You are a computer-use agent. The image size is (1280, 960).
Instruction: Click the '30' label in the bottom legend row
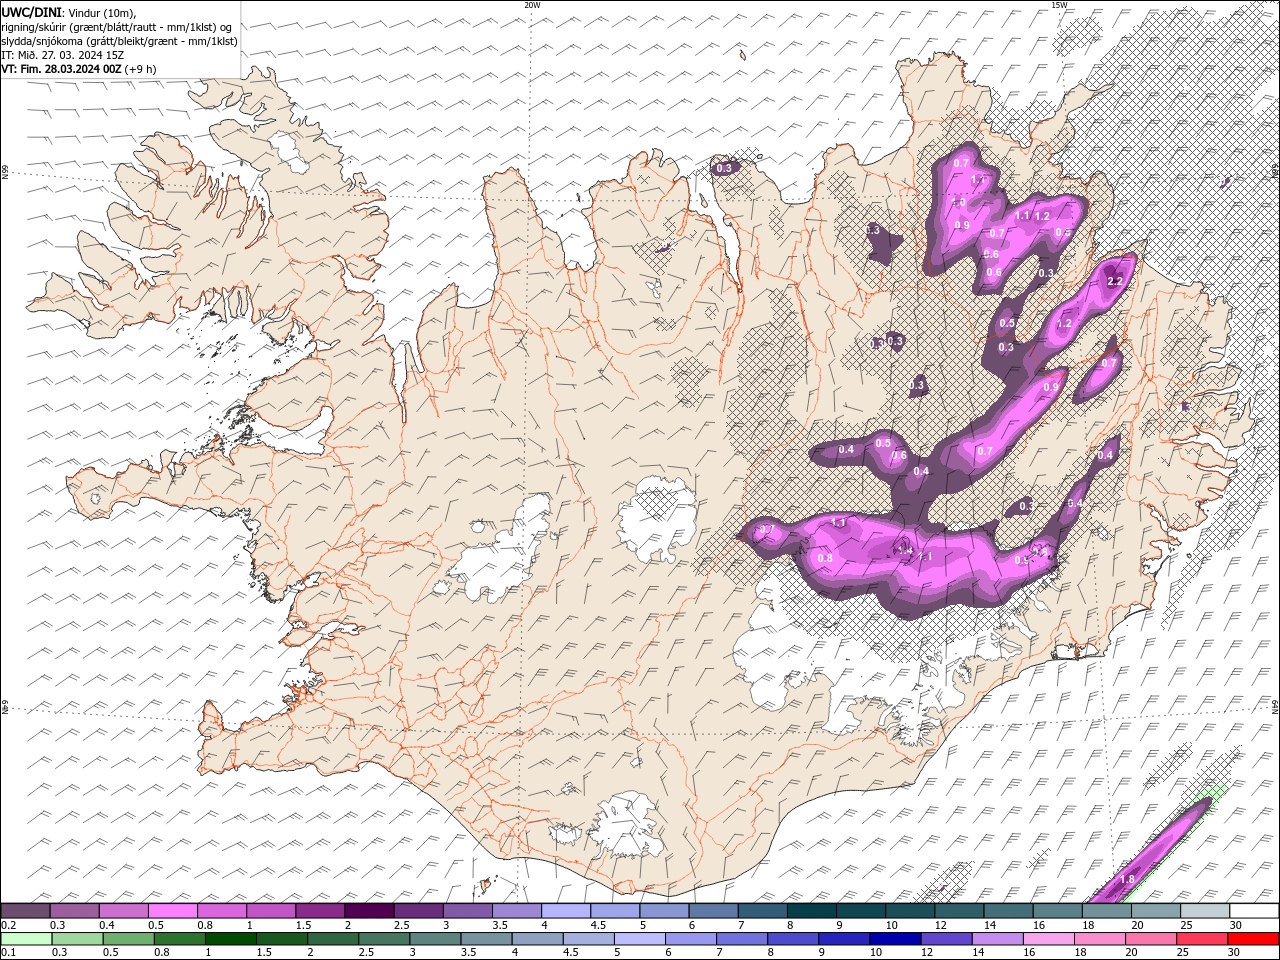1236,952
